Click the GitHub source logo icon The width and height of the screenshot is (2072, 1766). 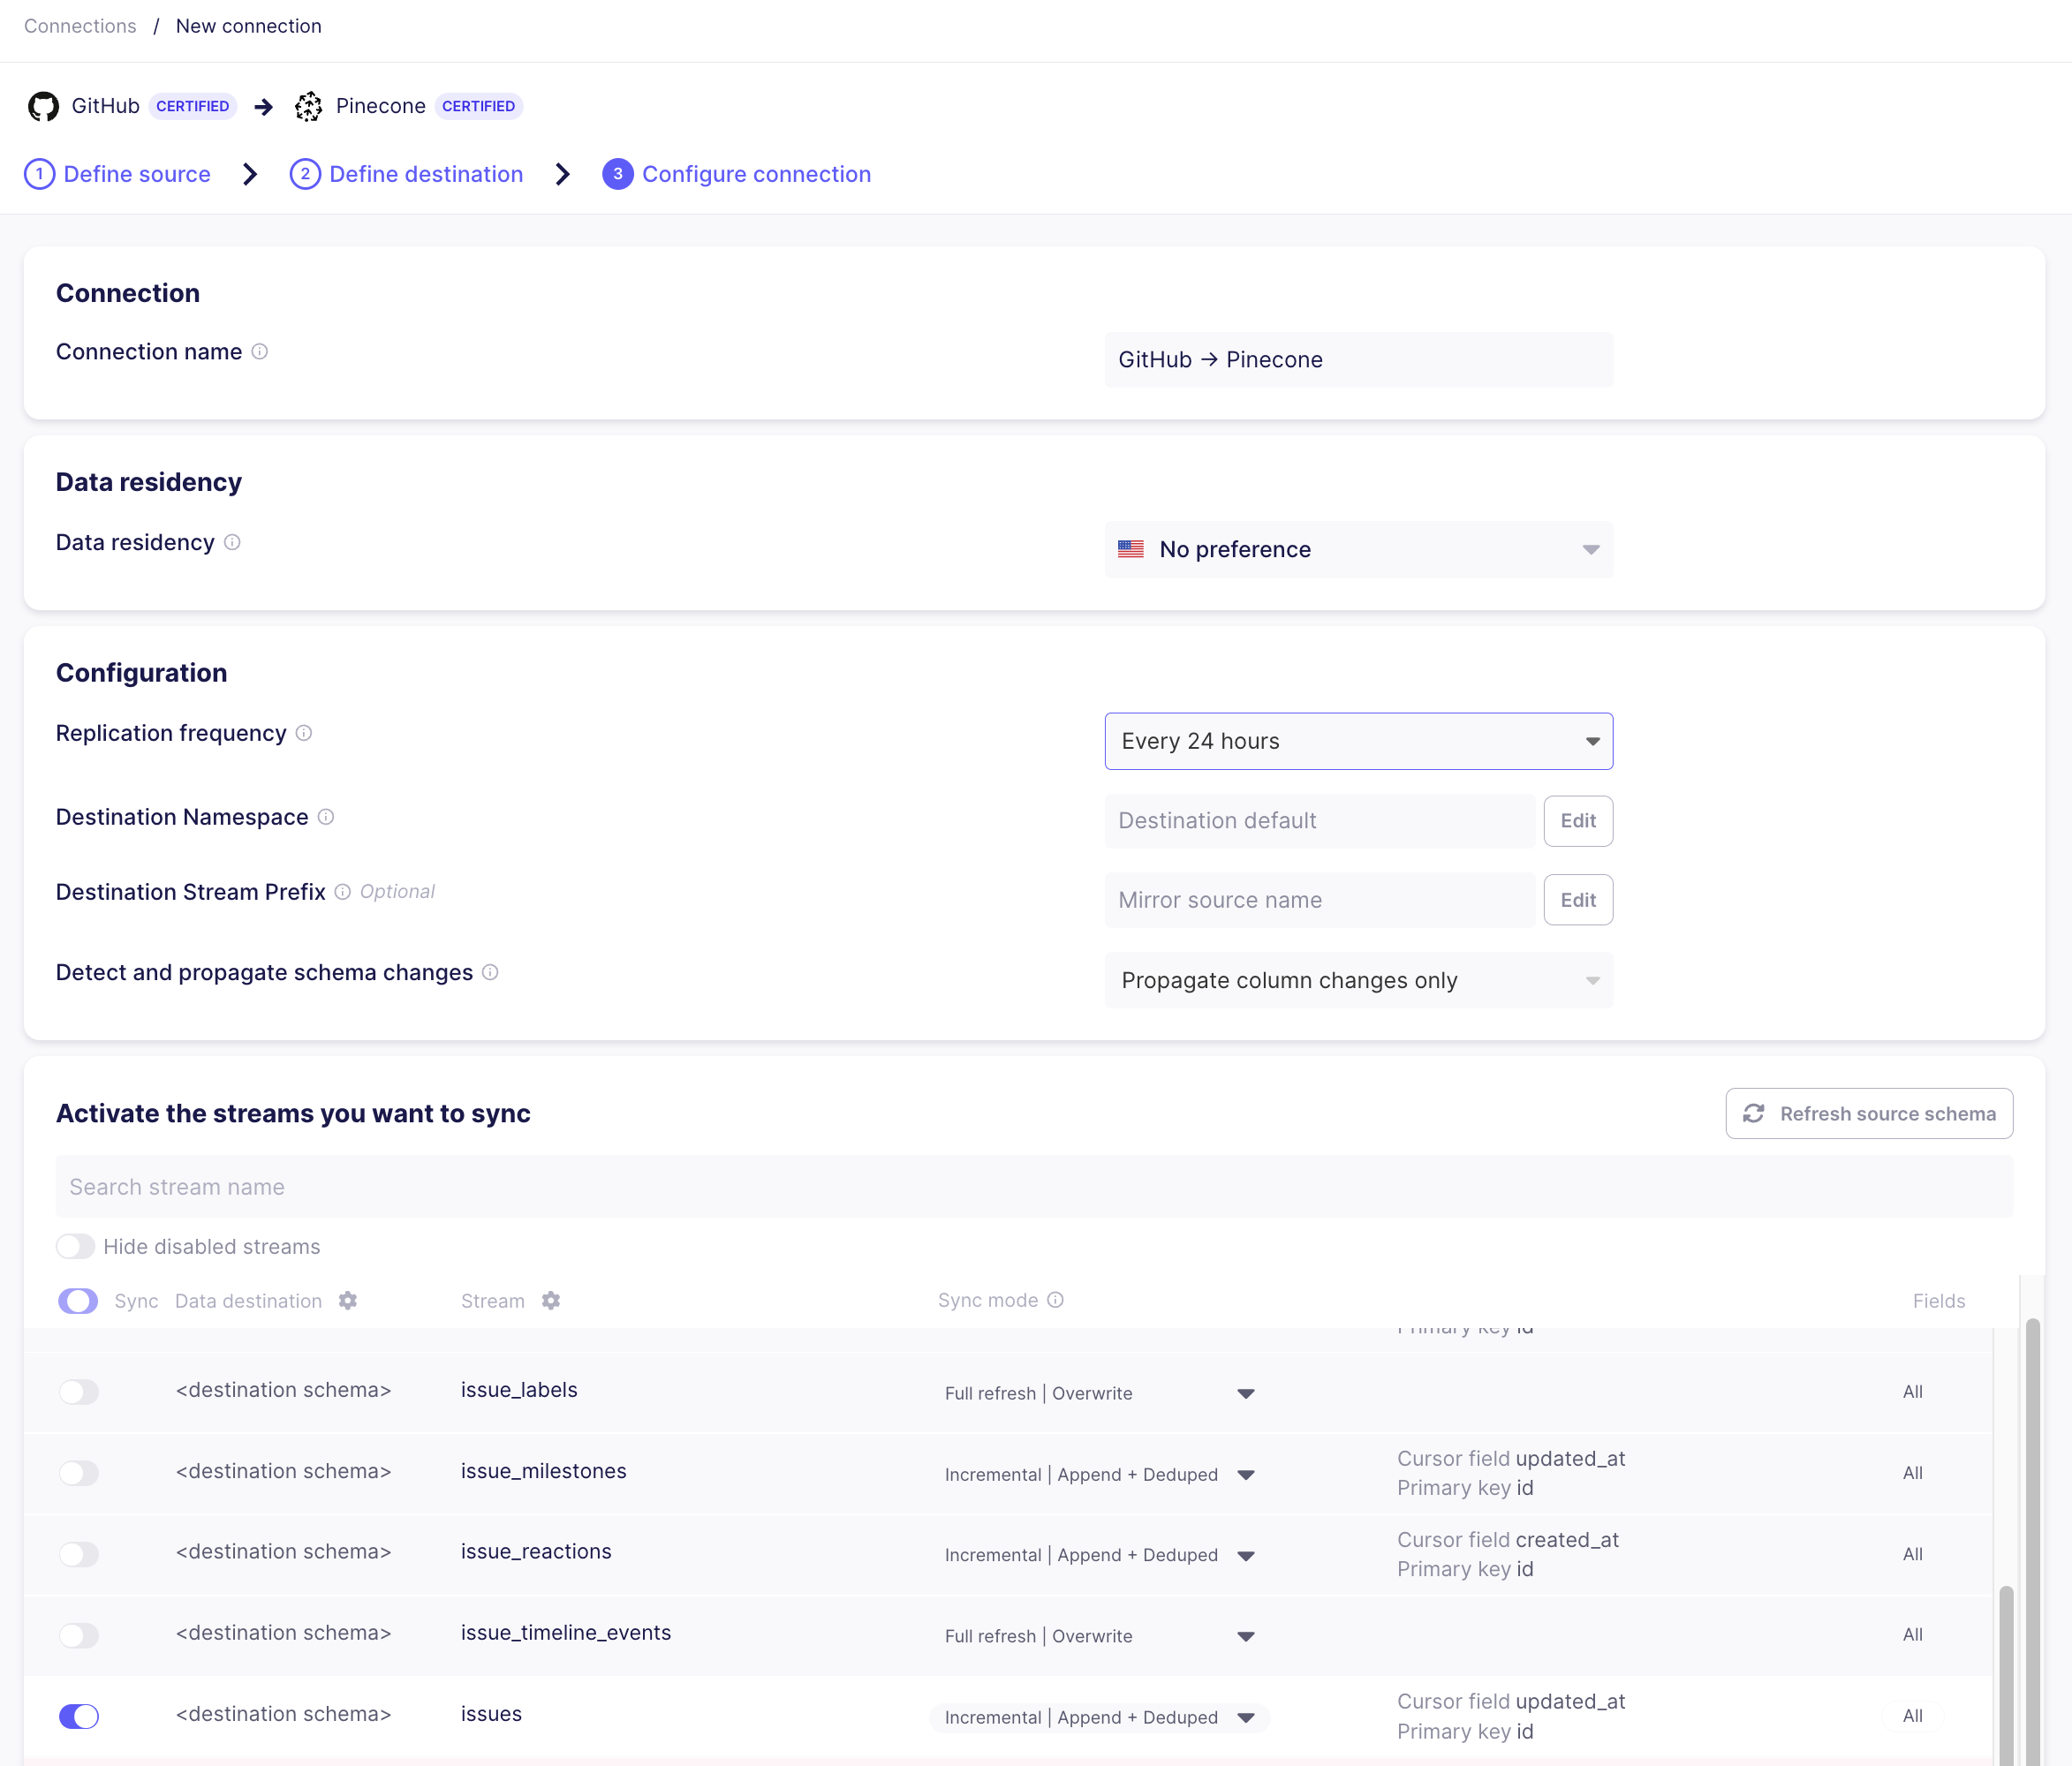tap(43, 106)
